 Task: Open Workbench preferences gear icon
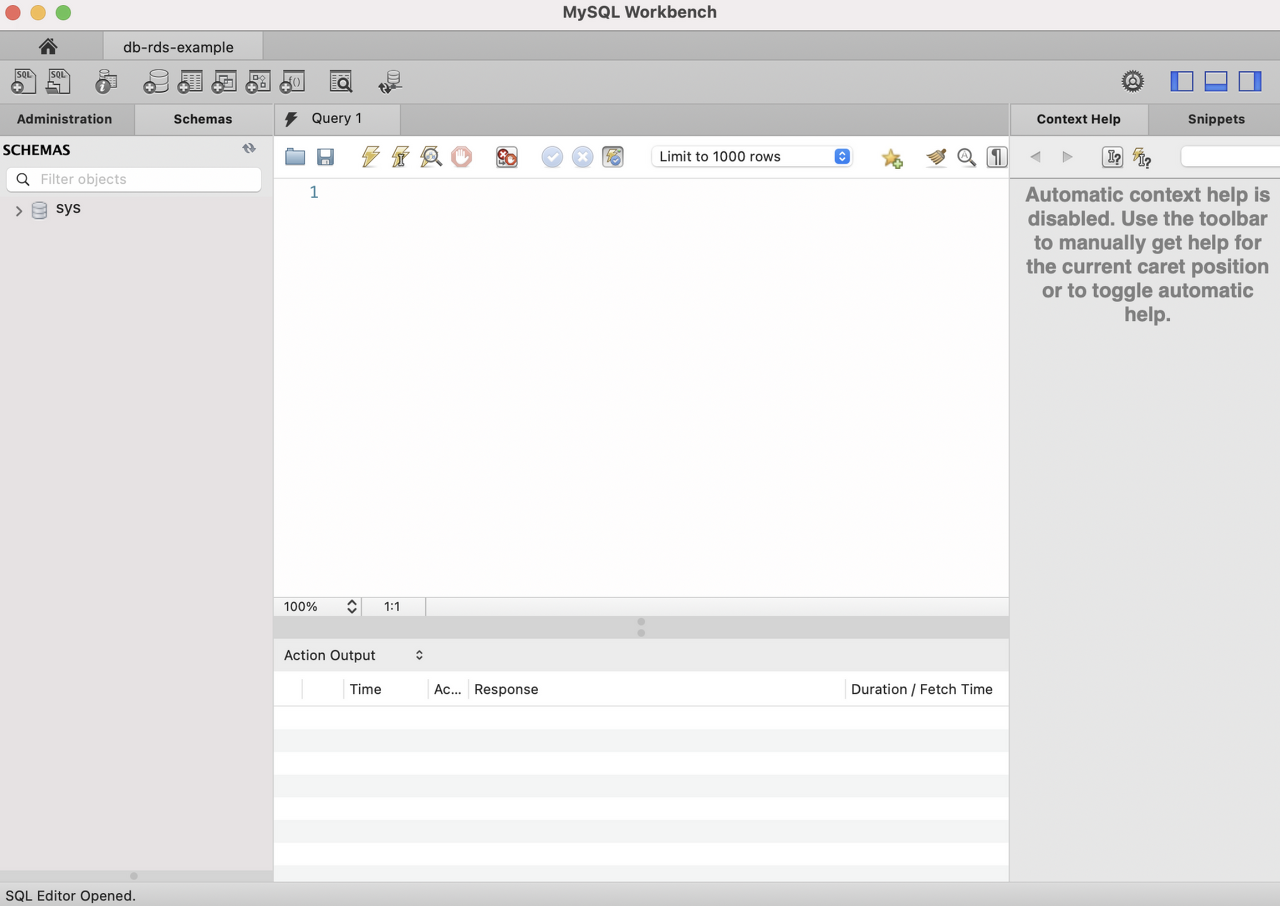click(x=1132, y=82)
